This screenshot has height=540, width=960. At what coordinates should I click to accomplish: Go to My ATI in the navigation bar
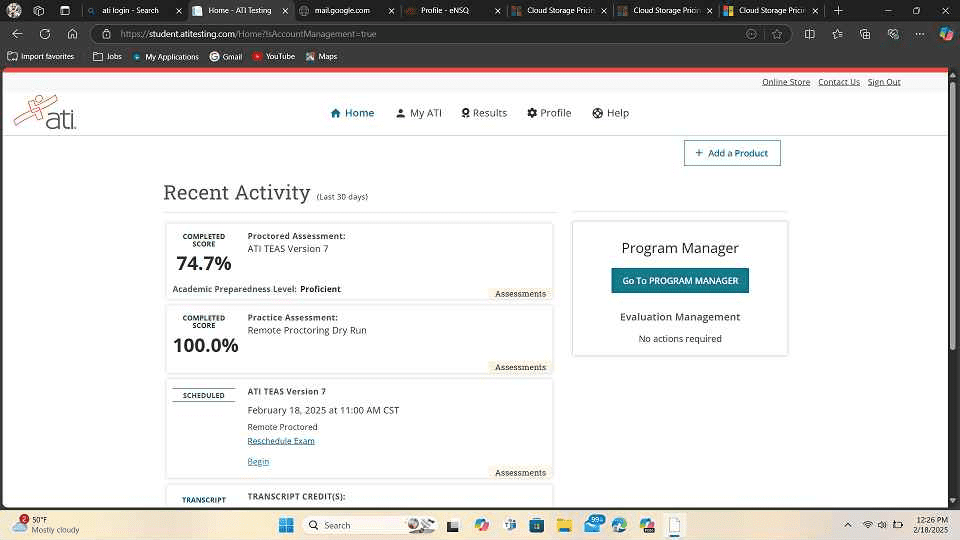[x=418, y=113]
